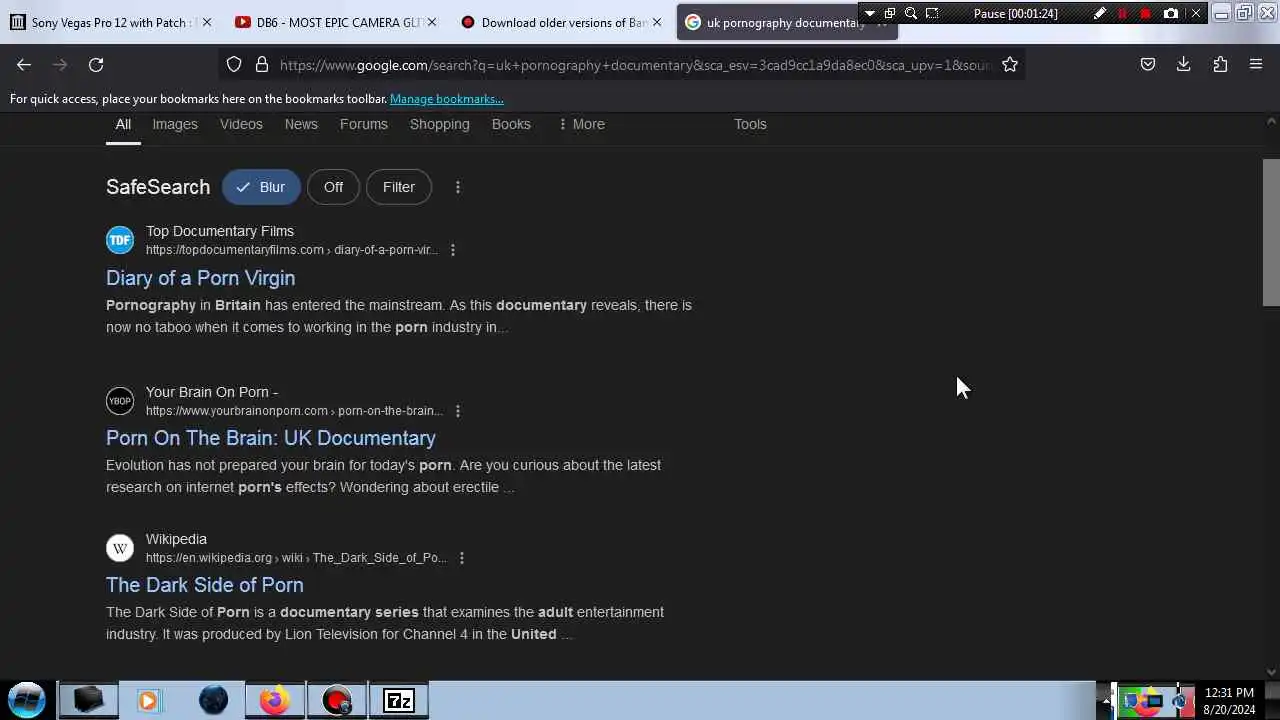Open media player taskbar icon

(148, 700)
